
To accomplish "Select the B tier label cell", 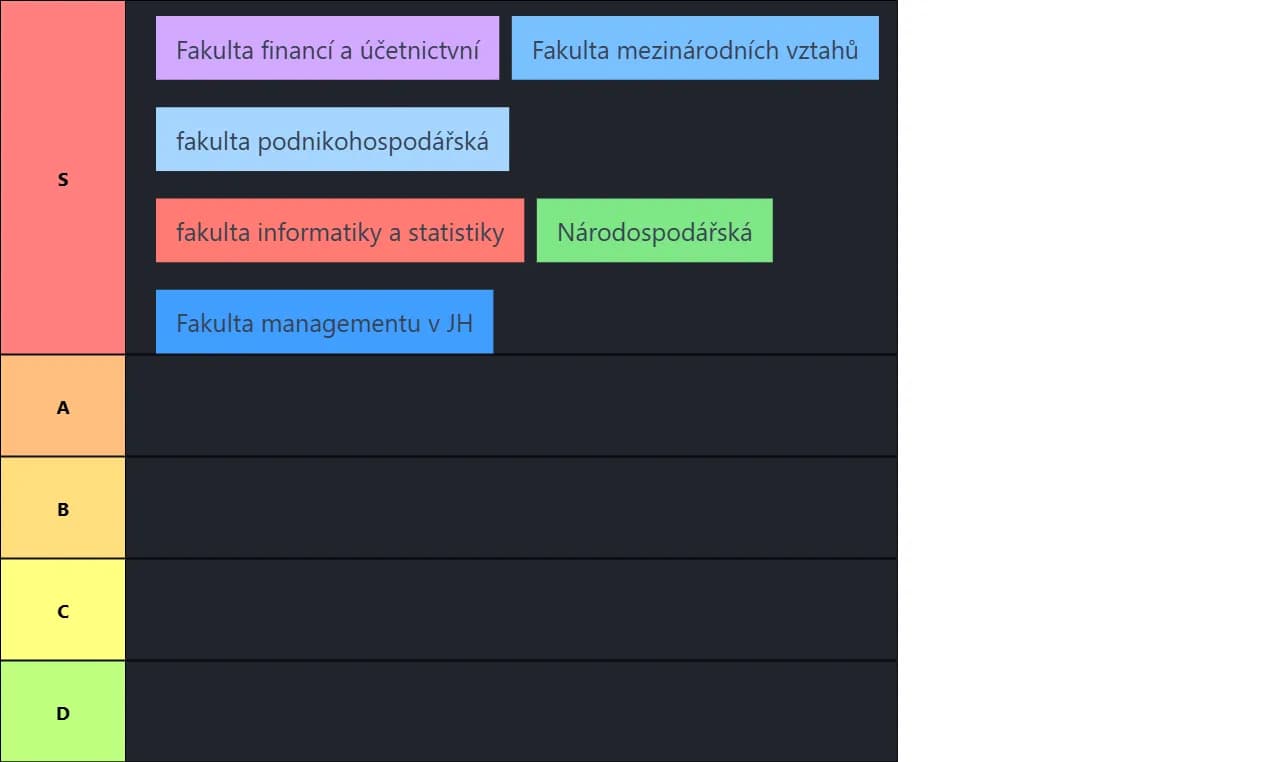I will point(63,508).
